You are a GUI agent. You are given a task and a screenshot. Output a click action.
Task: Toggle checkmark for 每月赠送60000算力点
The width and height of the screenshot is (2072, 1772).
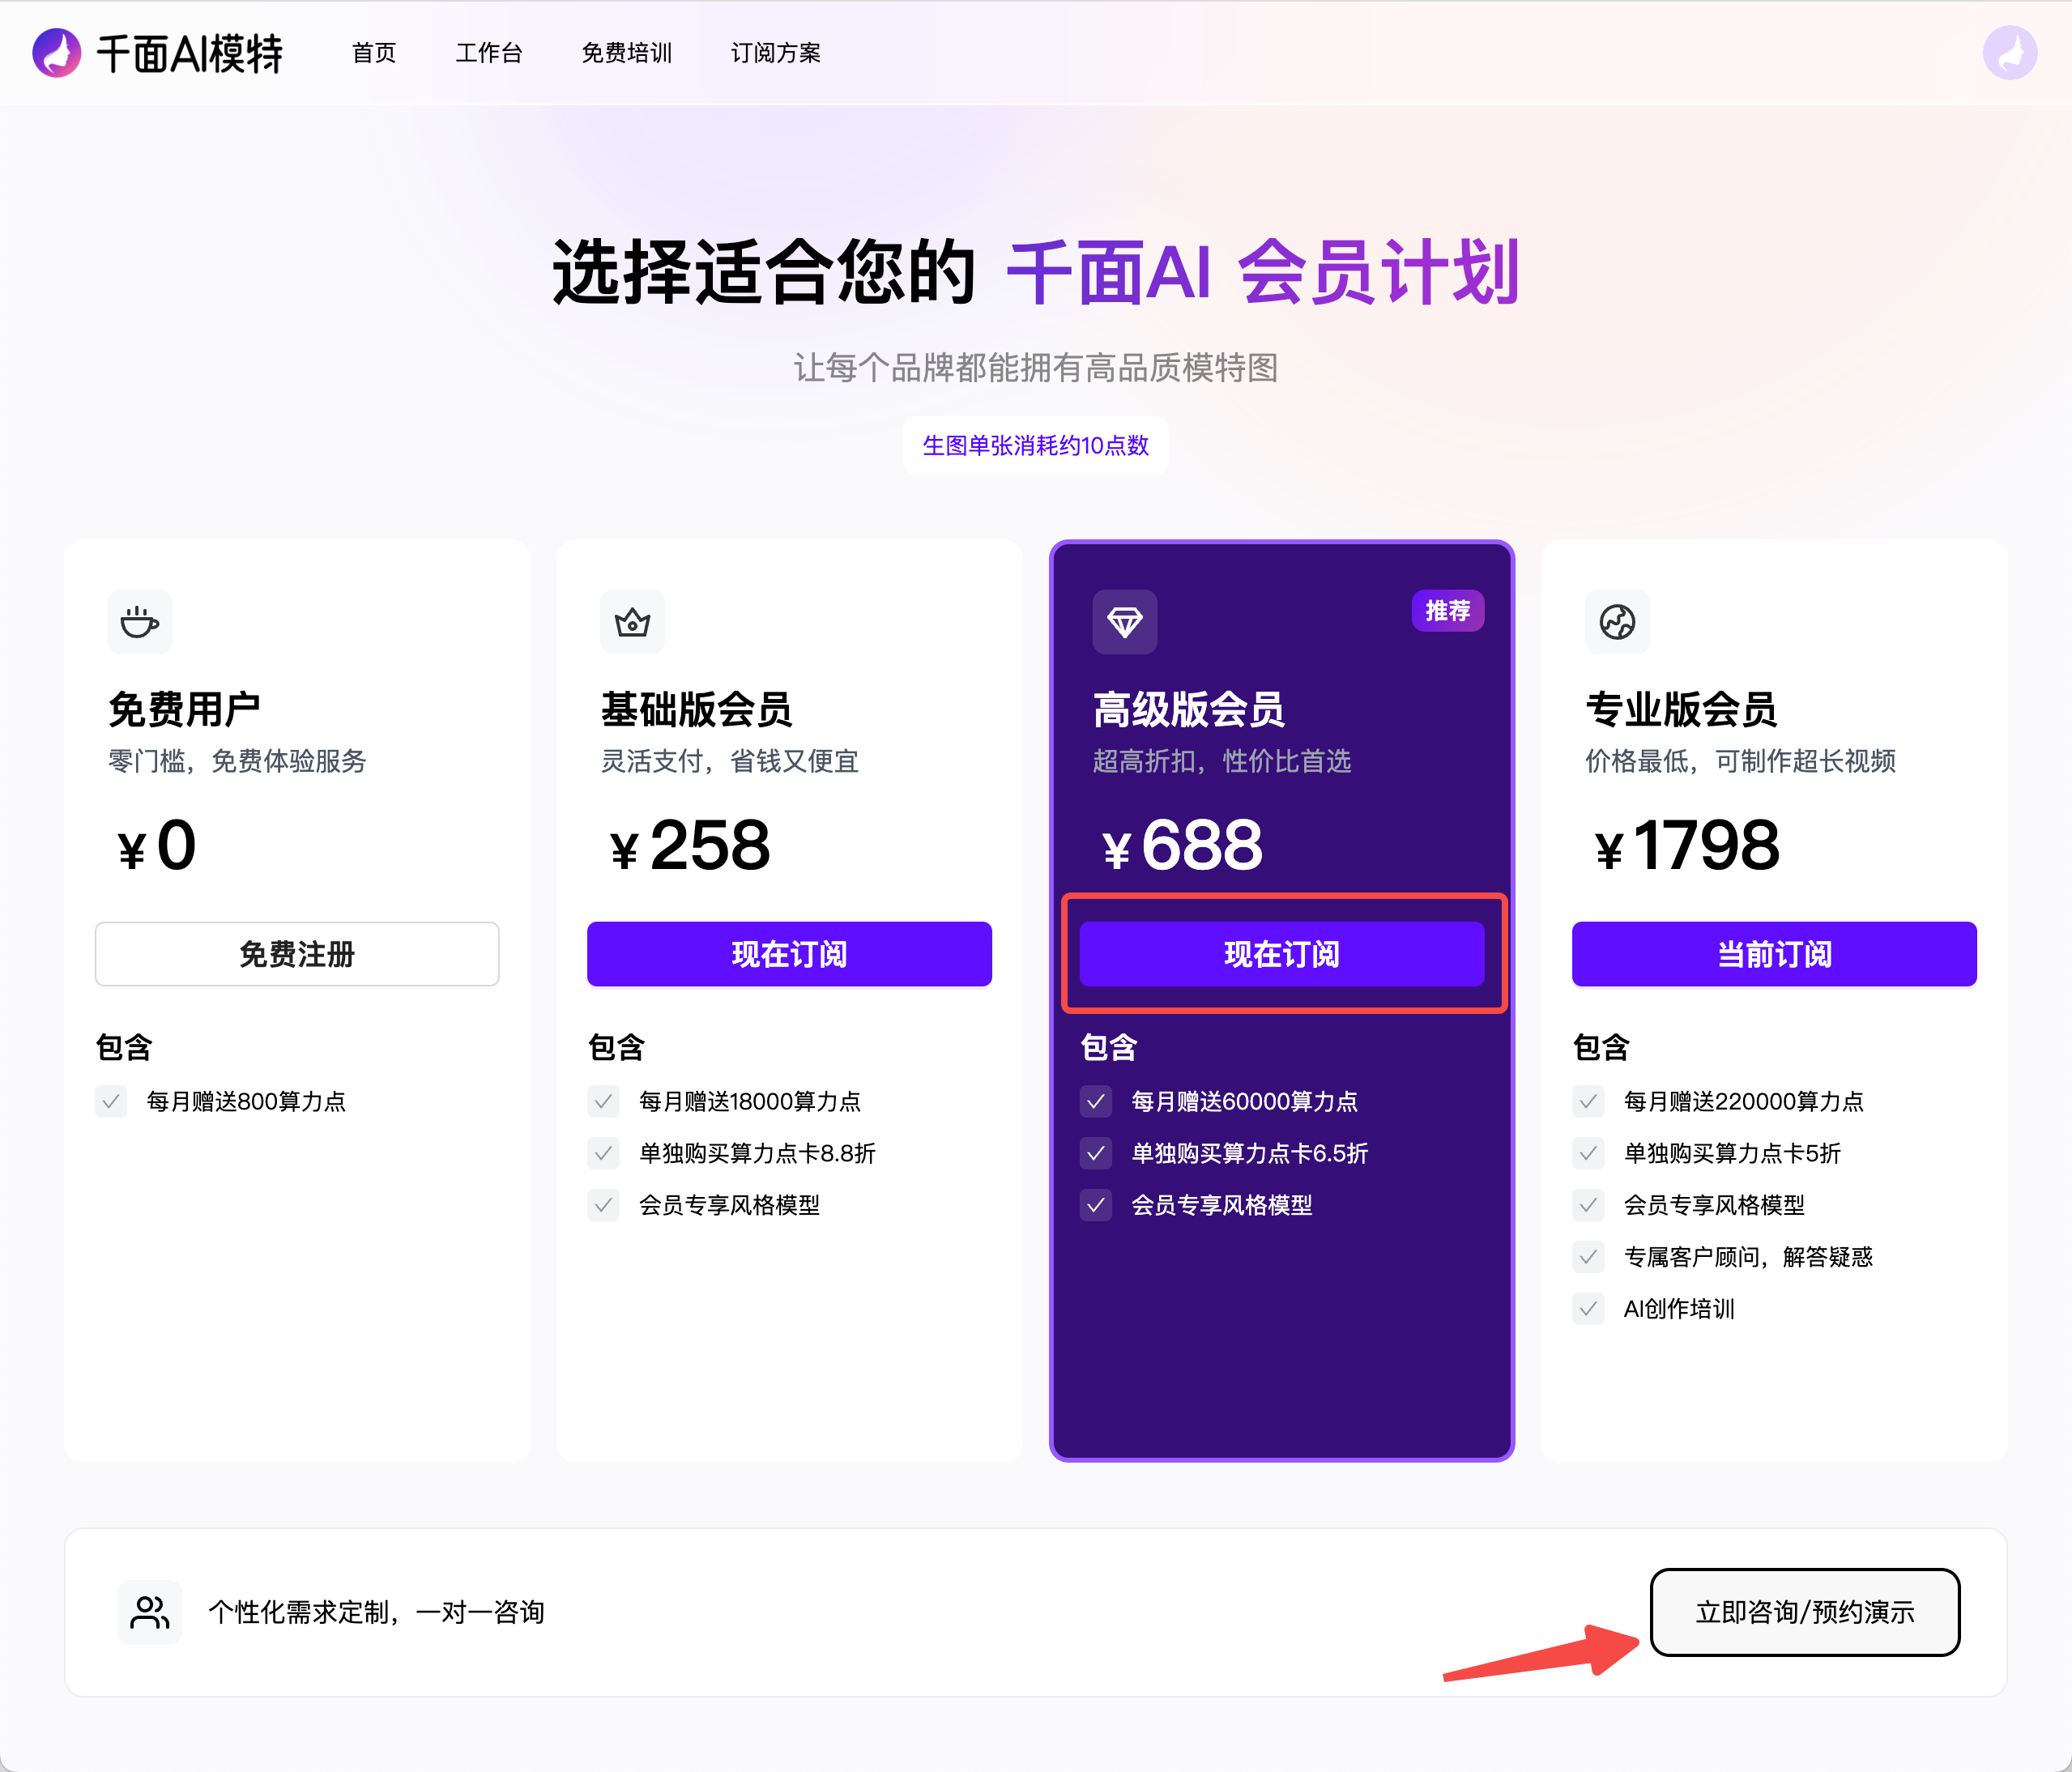click(x=1096, y=1102)
